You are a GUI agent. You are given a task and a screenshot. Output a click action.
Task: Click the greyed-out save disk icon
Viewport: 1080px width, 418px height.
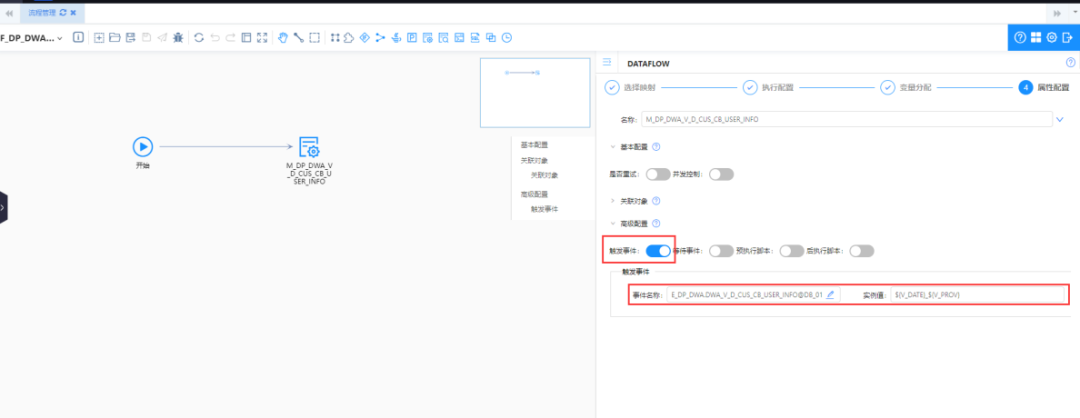147,38
